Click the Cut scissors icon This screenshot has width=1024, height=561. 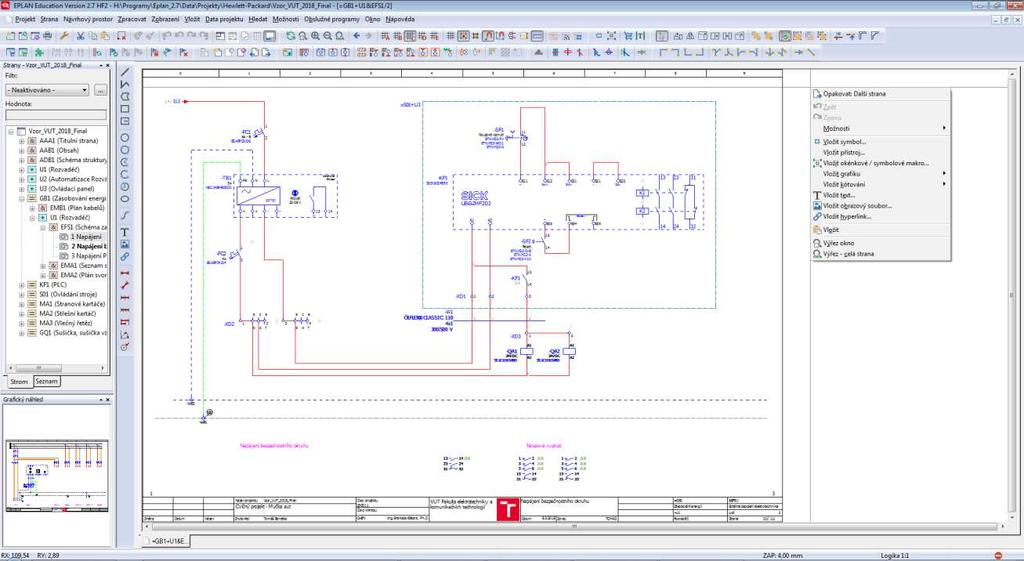tap(80, 36)
